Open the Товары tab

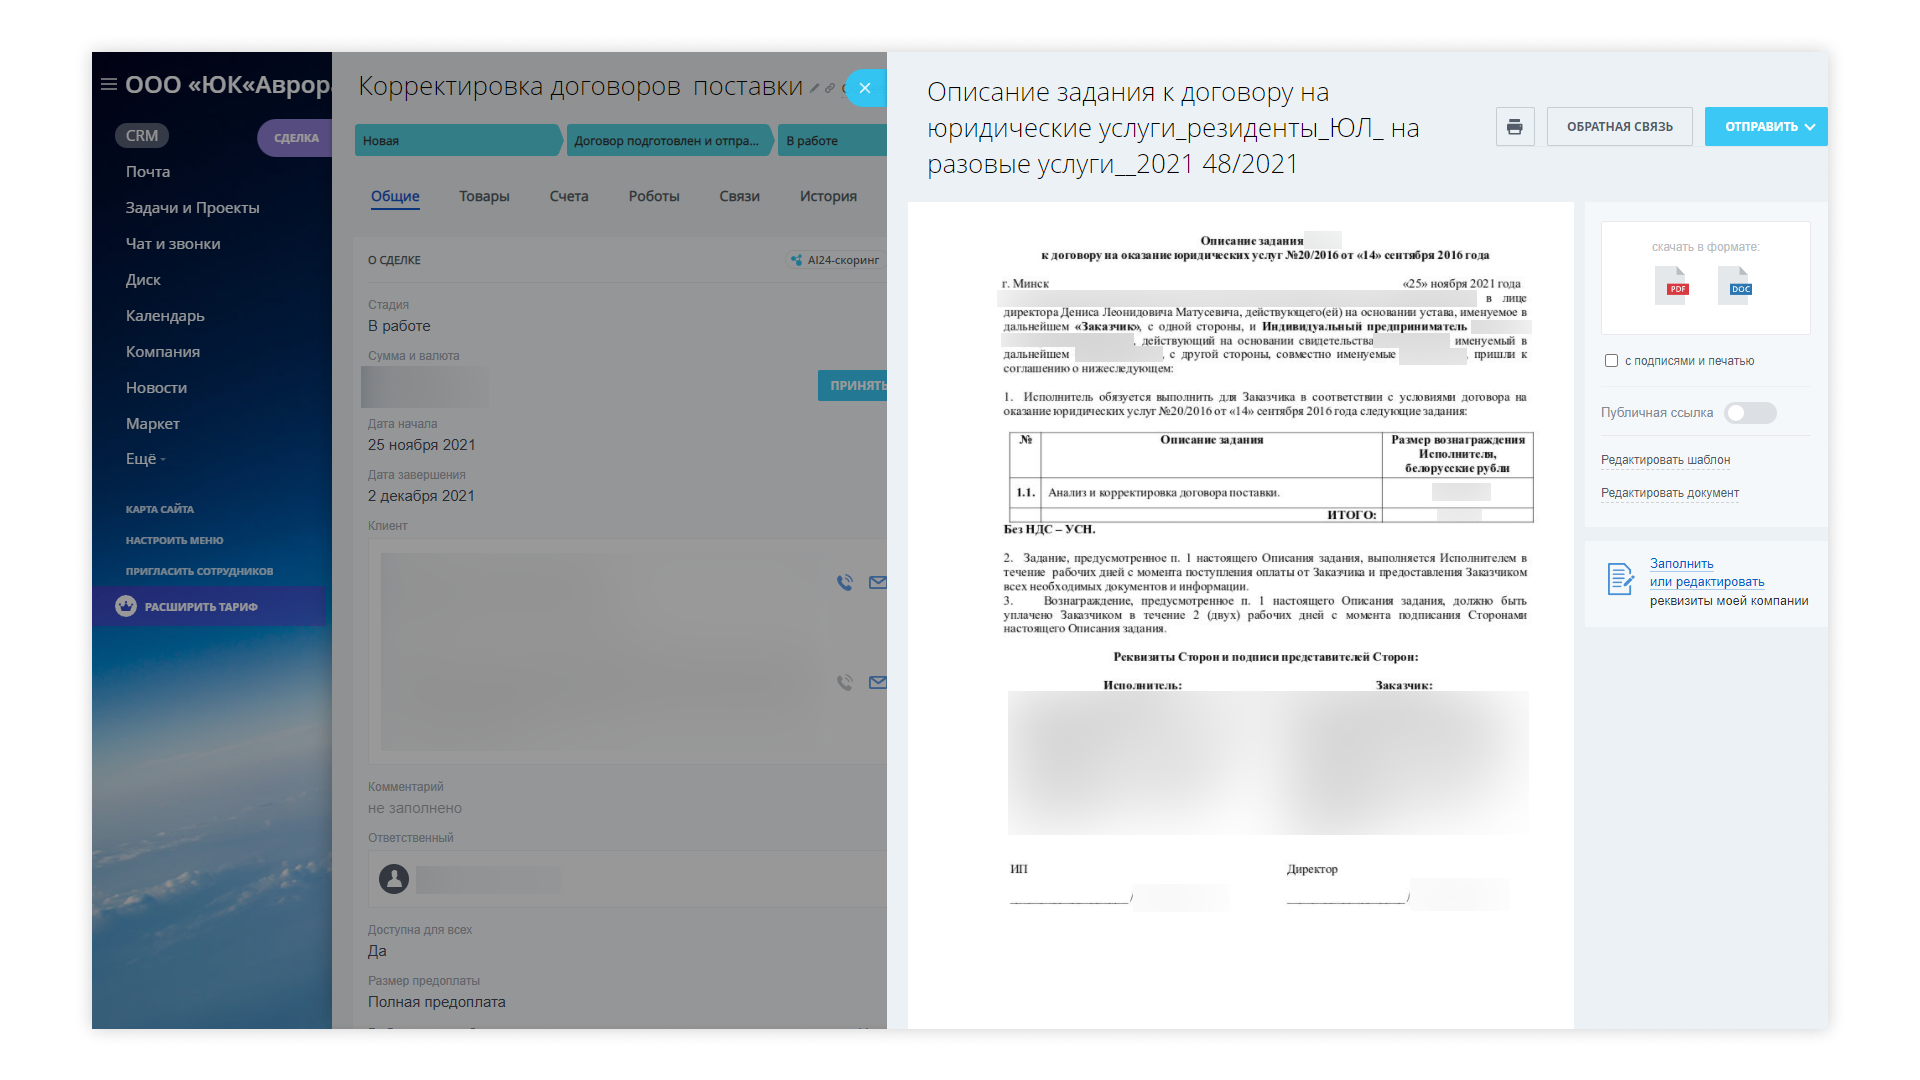[x=484, y=196]
